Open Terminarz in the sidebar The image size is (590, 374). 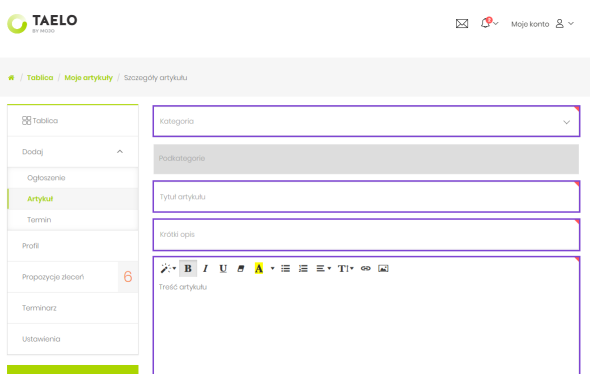tap(73, 308)
